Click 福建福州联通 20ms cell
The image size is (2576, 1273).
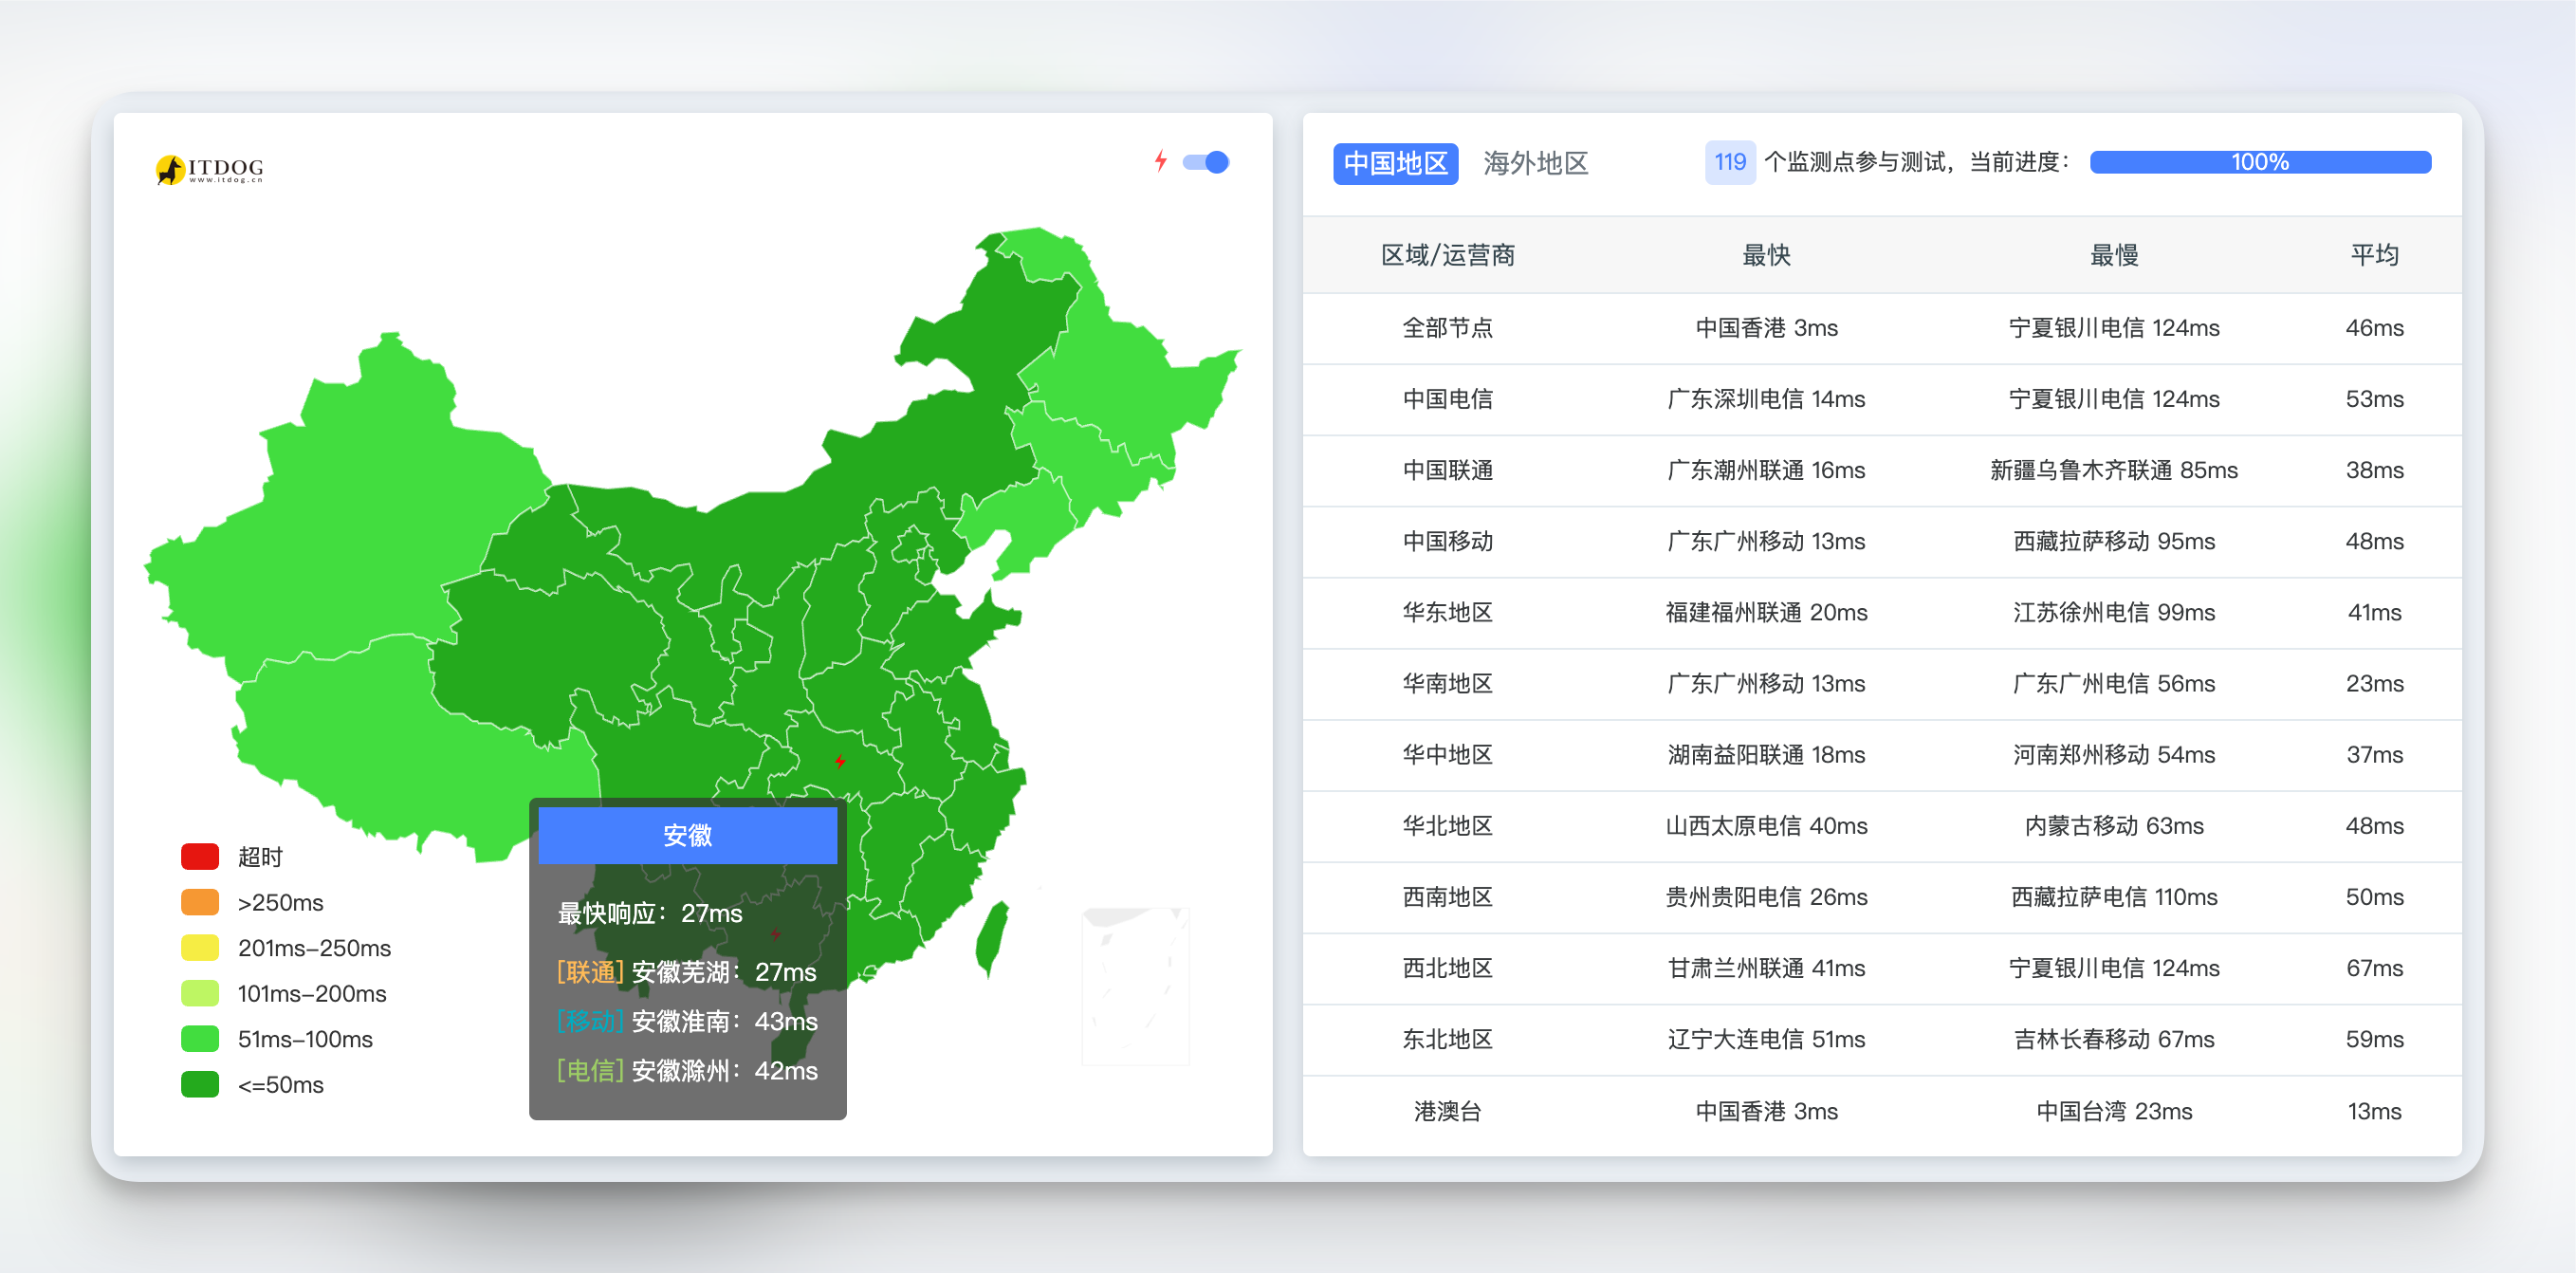[x=1766, y=612]
